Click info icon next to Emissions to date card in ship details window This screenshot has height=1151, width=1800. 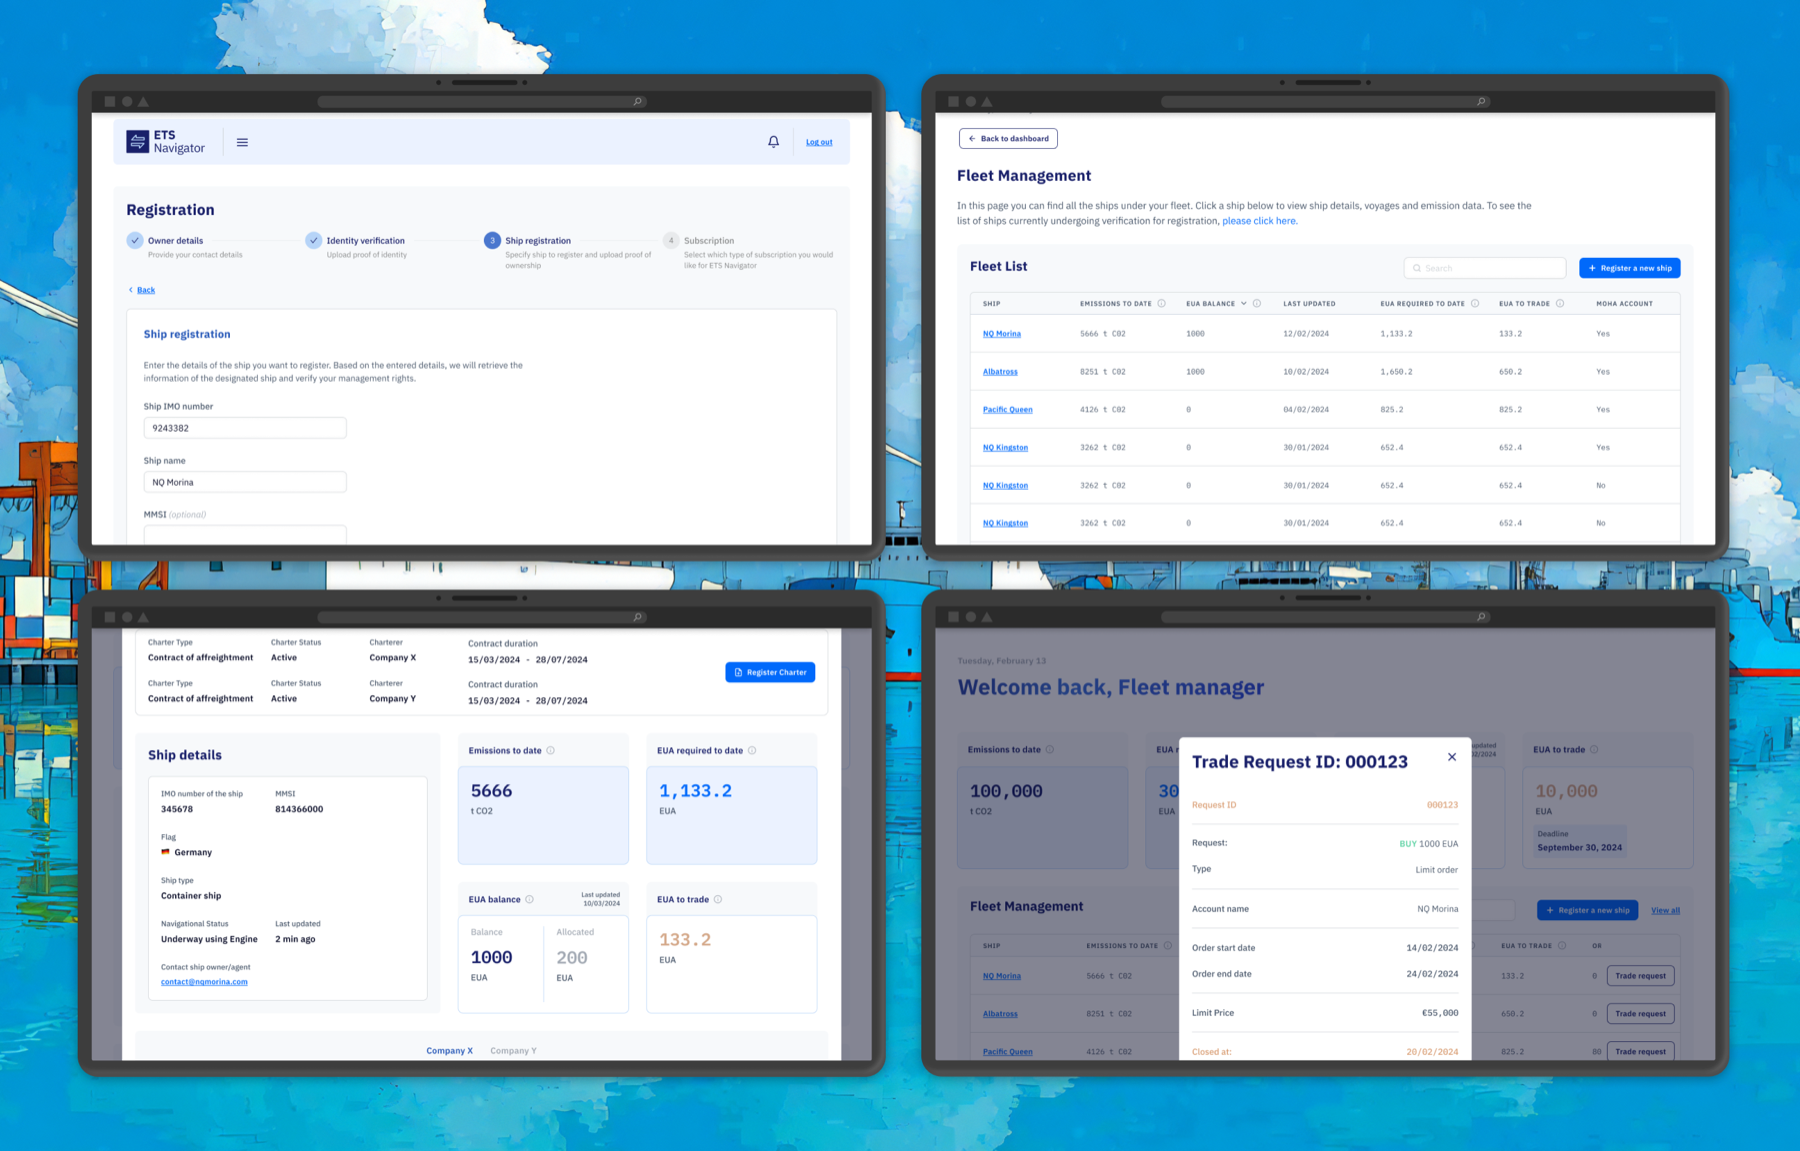[550, 750]
